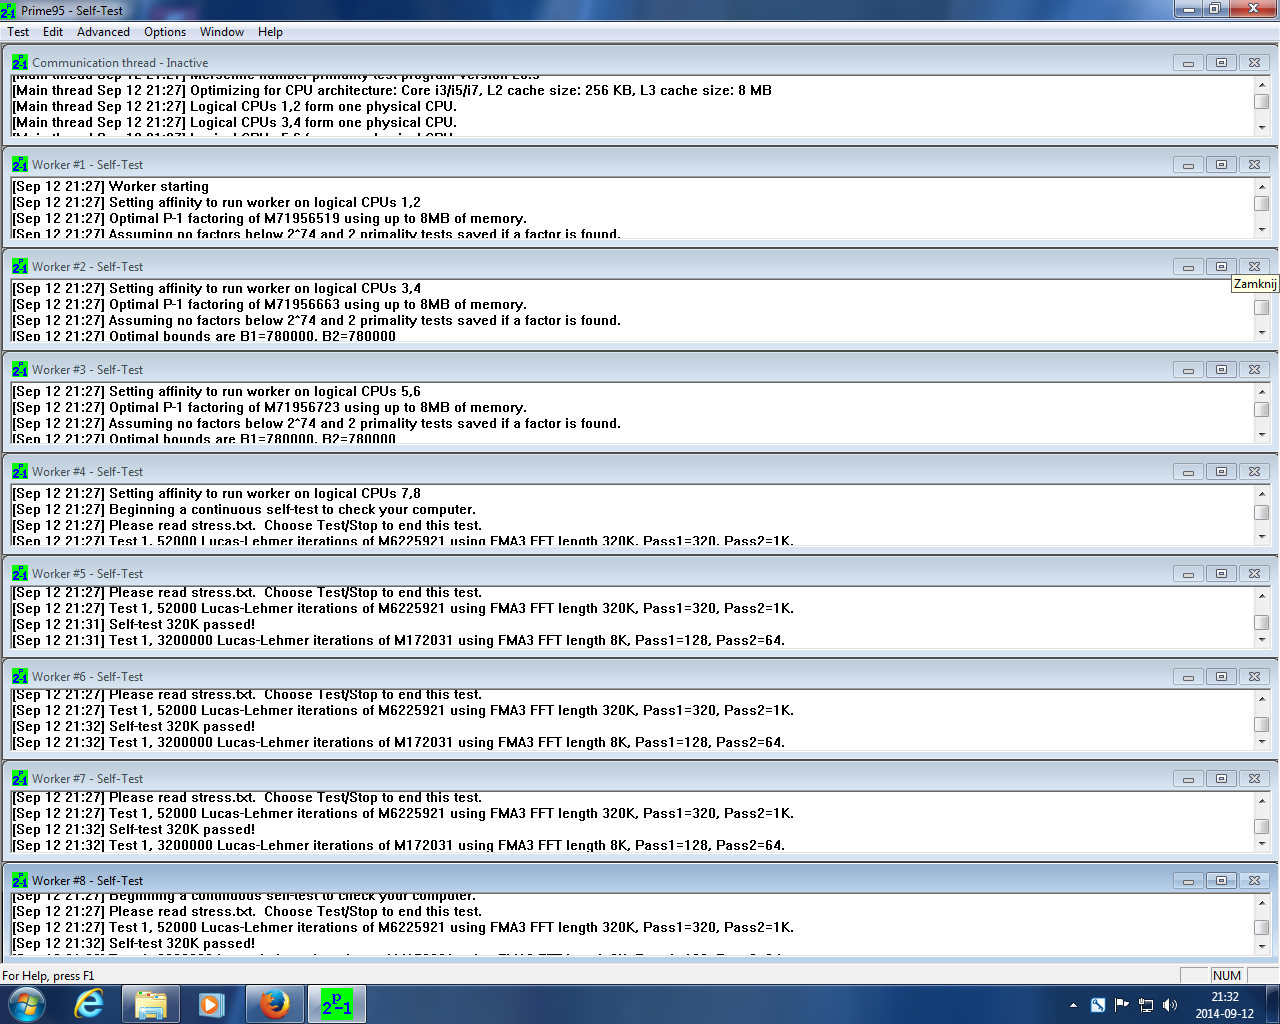1280x1024 pixels.
Task: Open the Advanced menu
Action: point(103,32)
